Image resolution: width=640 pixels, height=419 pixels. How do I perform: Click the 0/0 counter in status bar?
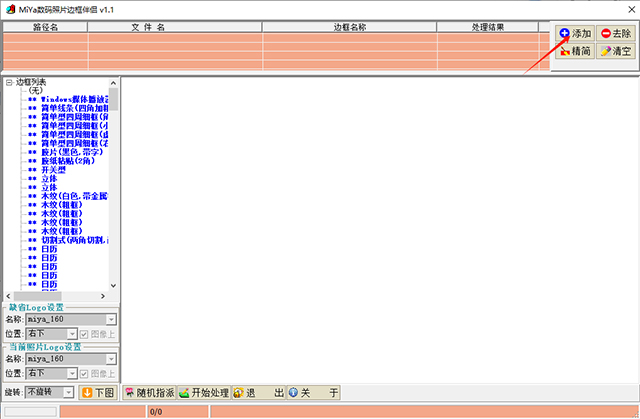click(178, 412)
